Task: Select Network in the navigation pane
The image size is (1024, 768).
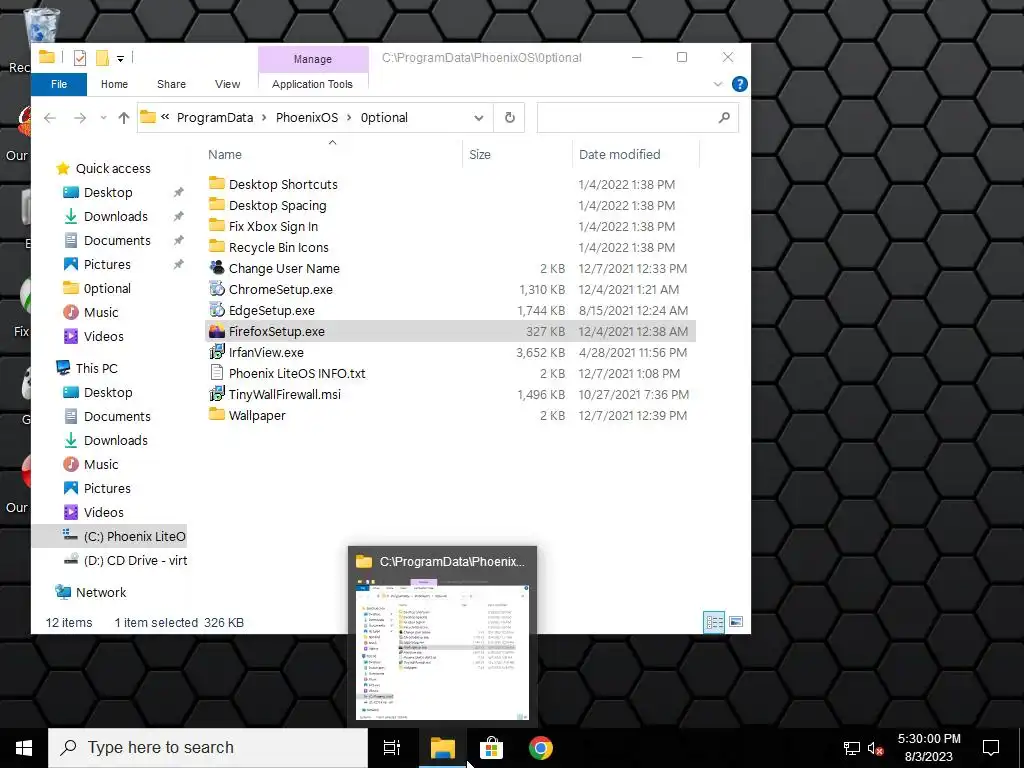Action: 101,593
